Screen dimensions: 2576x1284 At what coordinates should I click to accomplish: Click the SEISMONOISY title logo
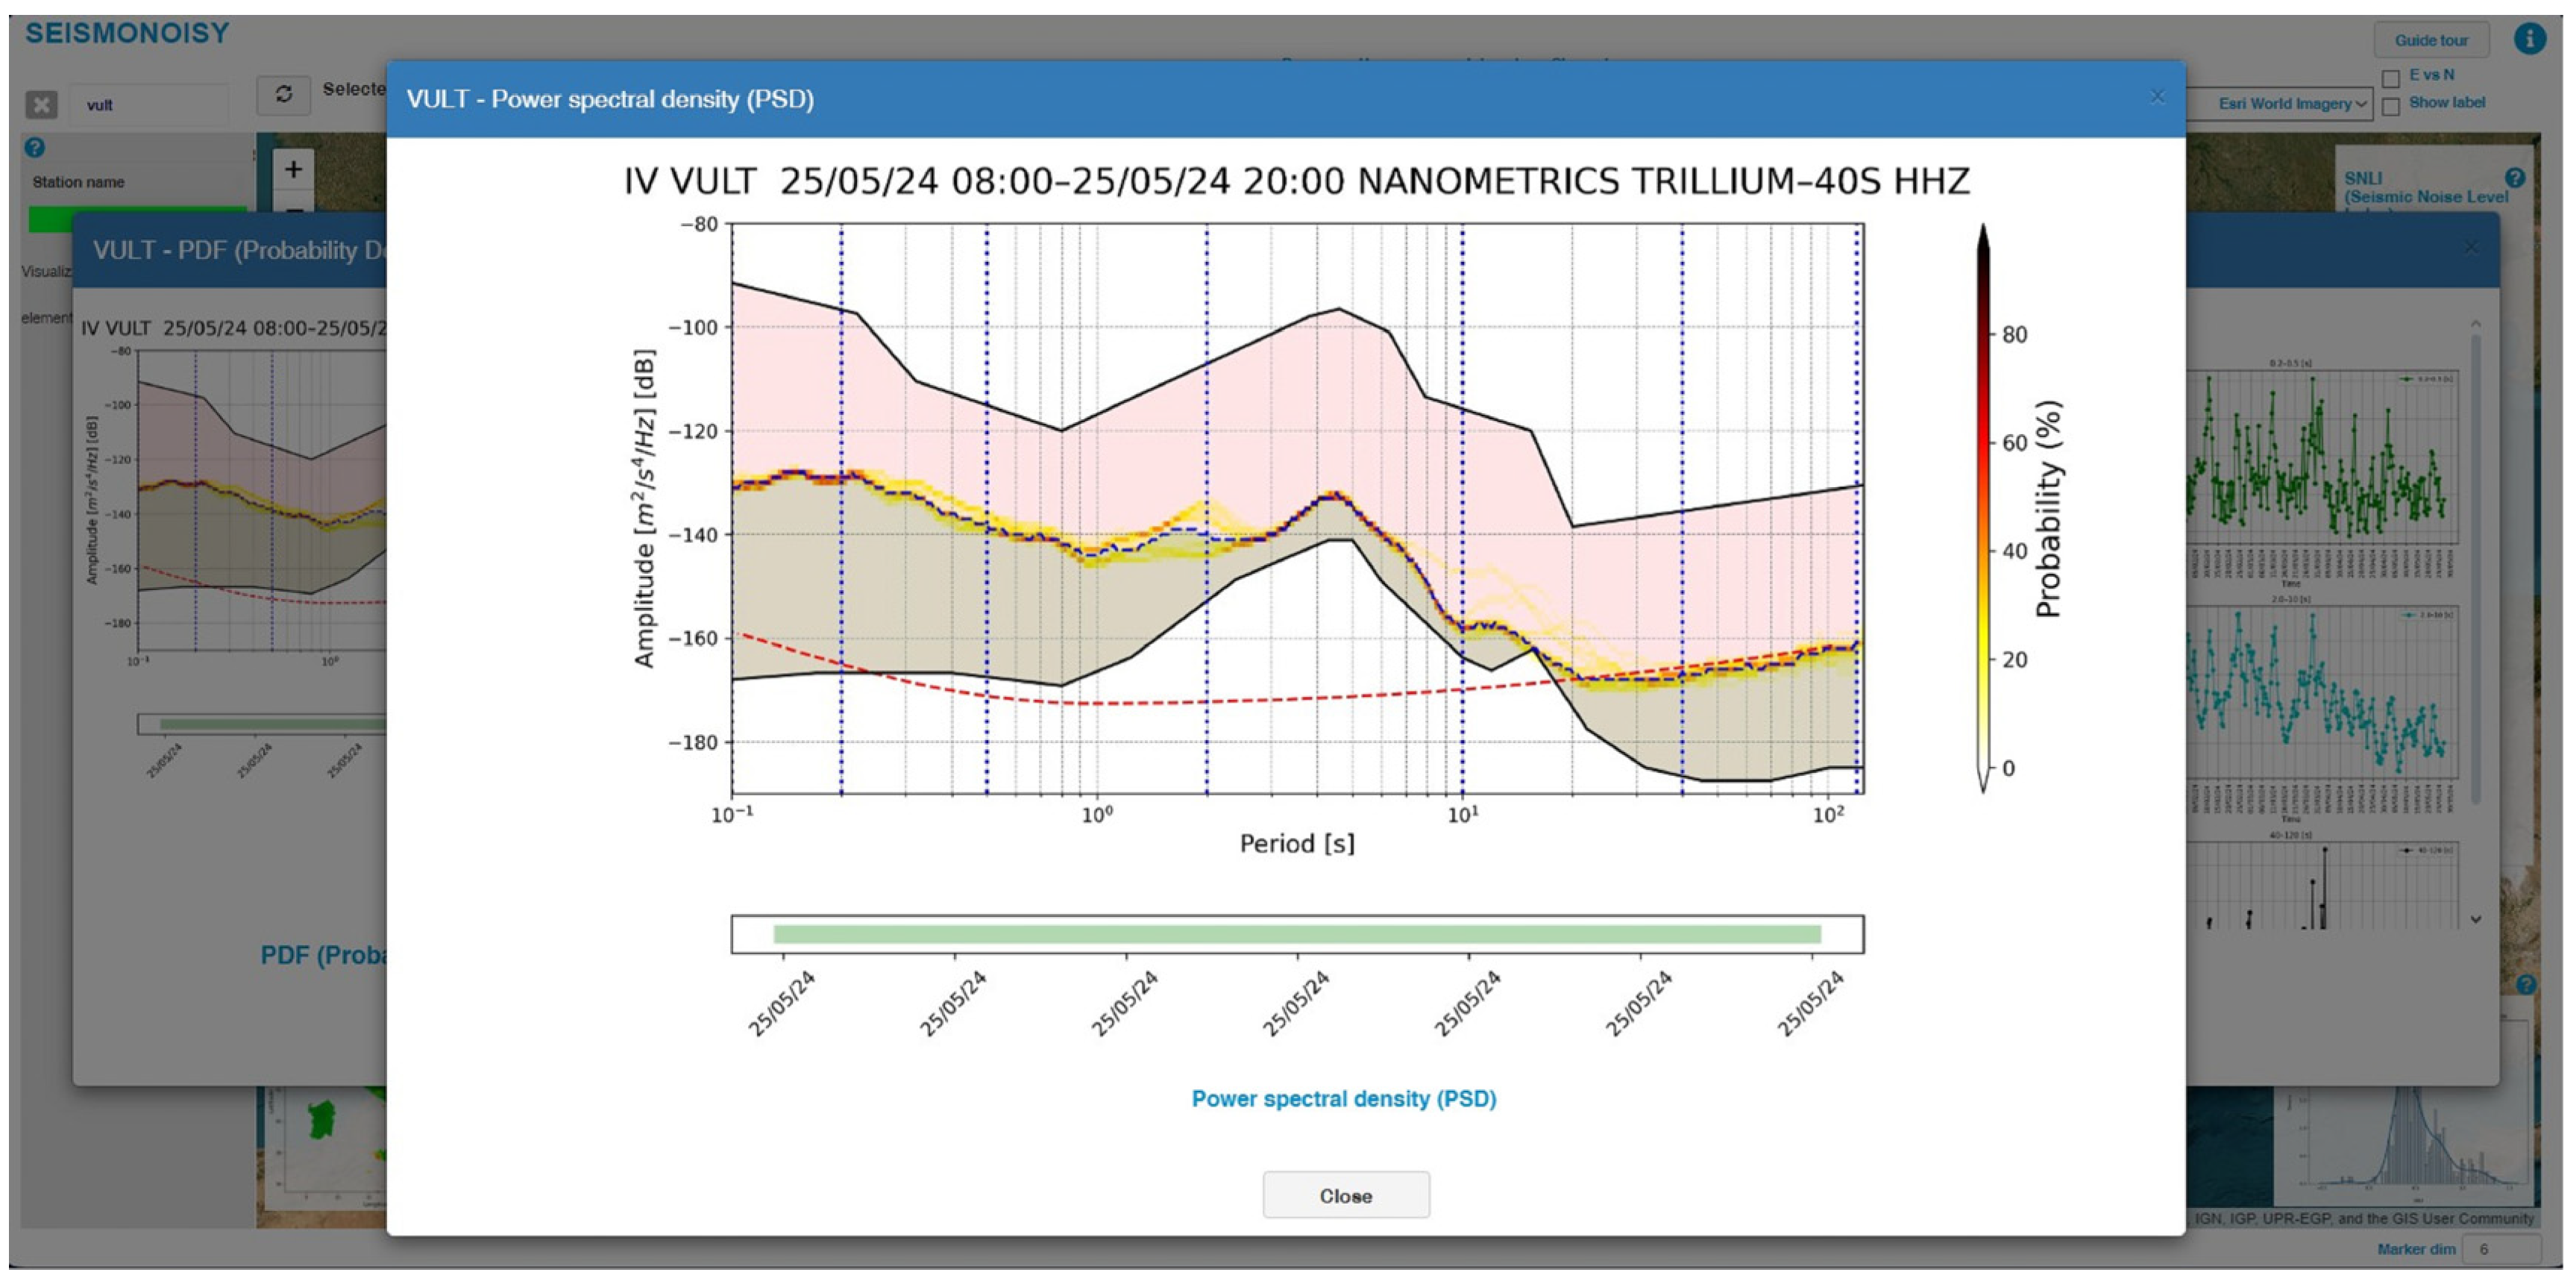[127, 33]
